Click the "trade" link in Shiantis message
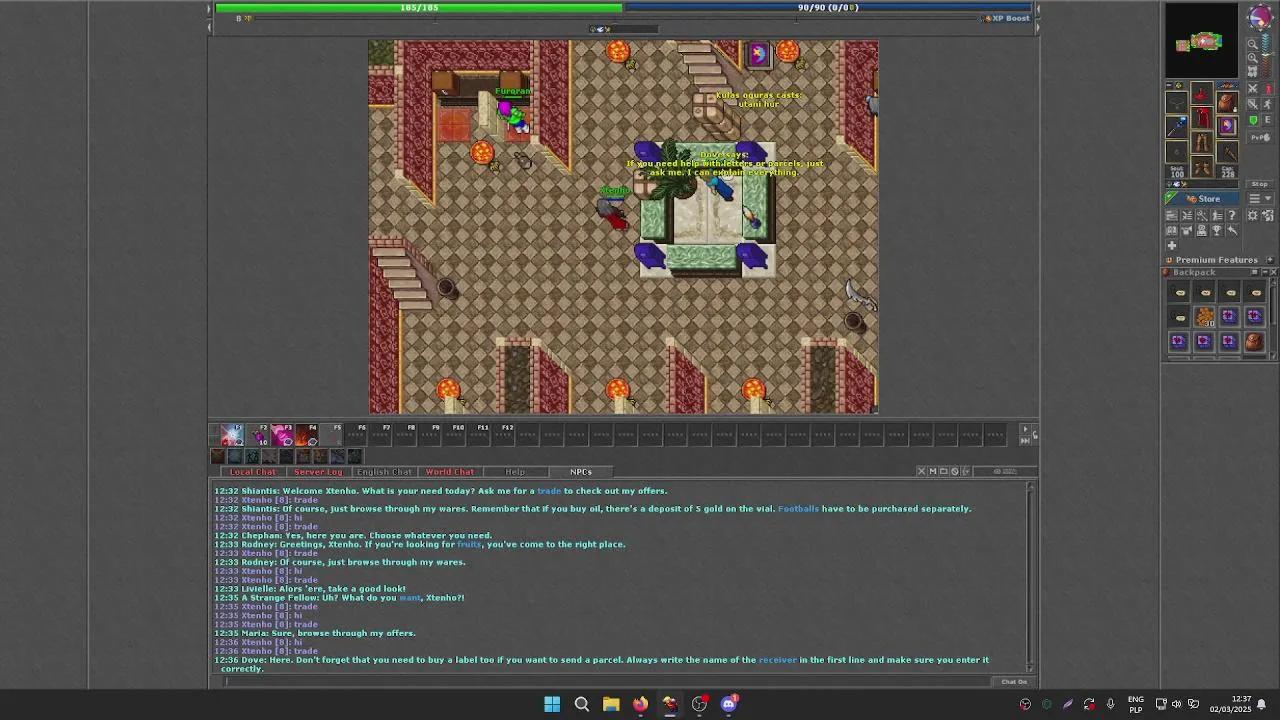This screenshot has height=720, width=1280. coord(549,491)
